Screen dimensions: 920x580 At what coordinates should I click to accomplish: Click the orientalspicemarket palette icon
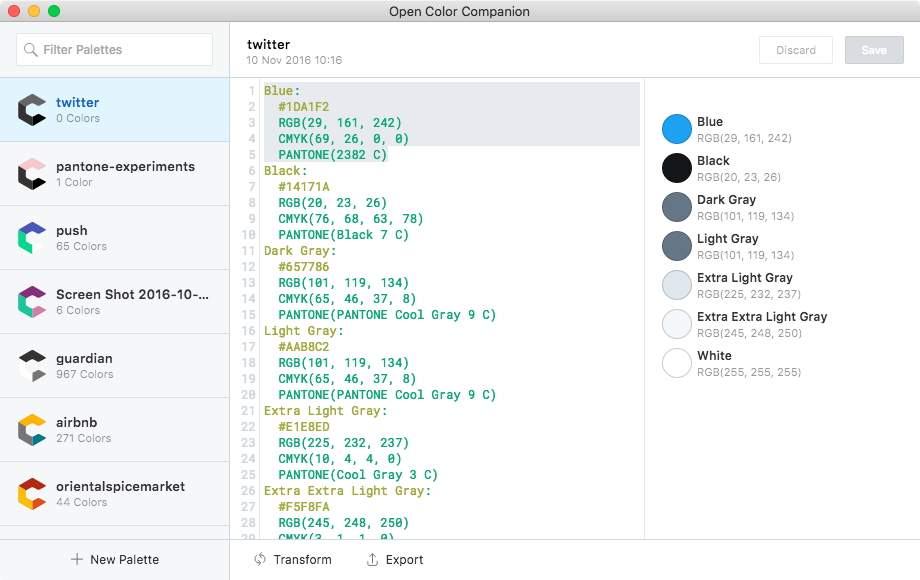32,493
